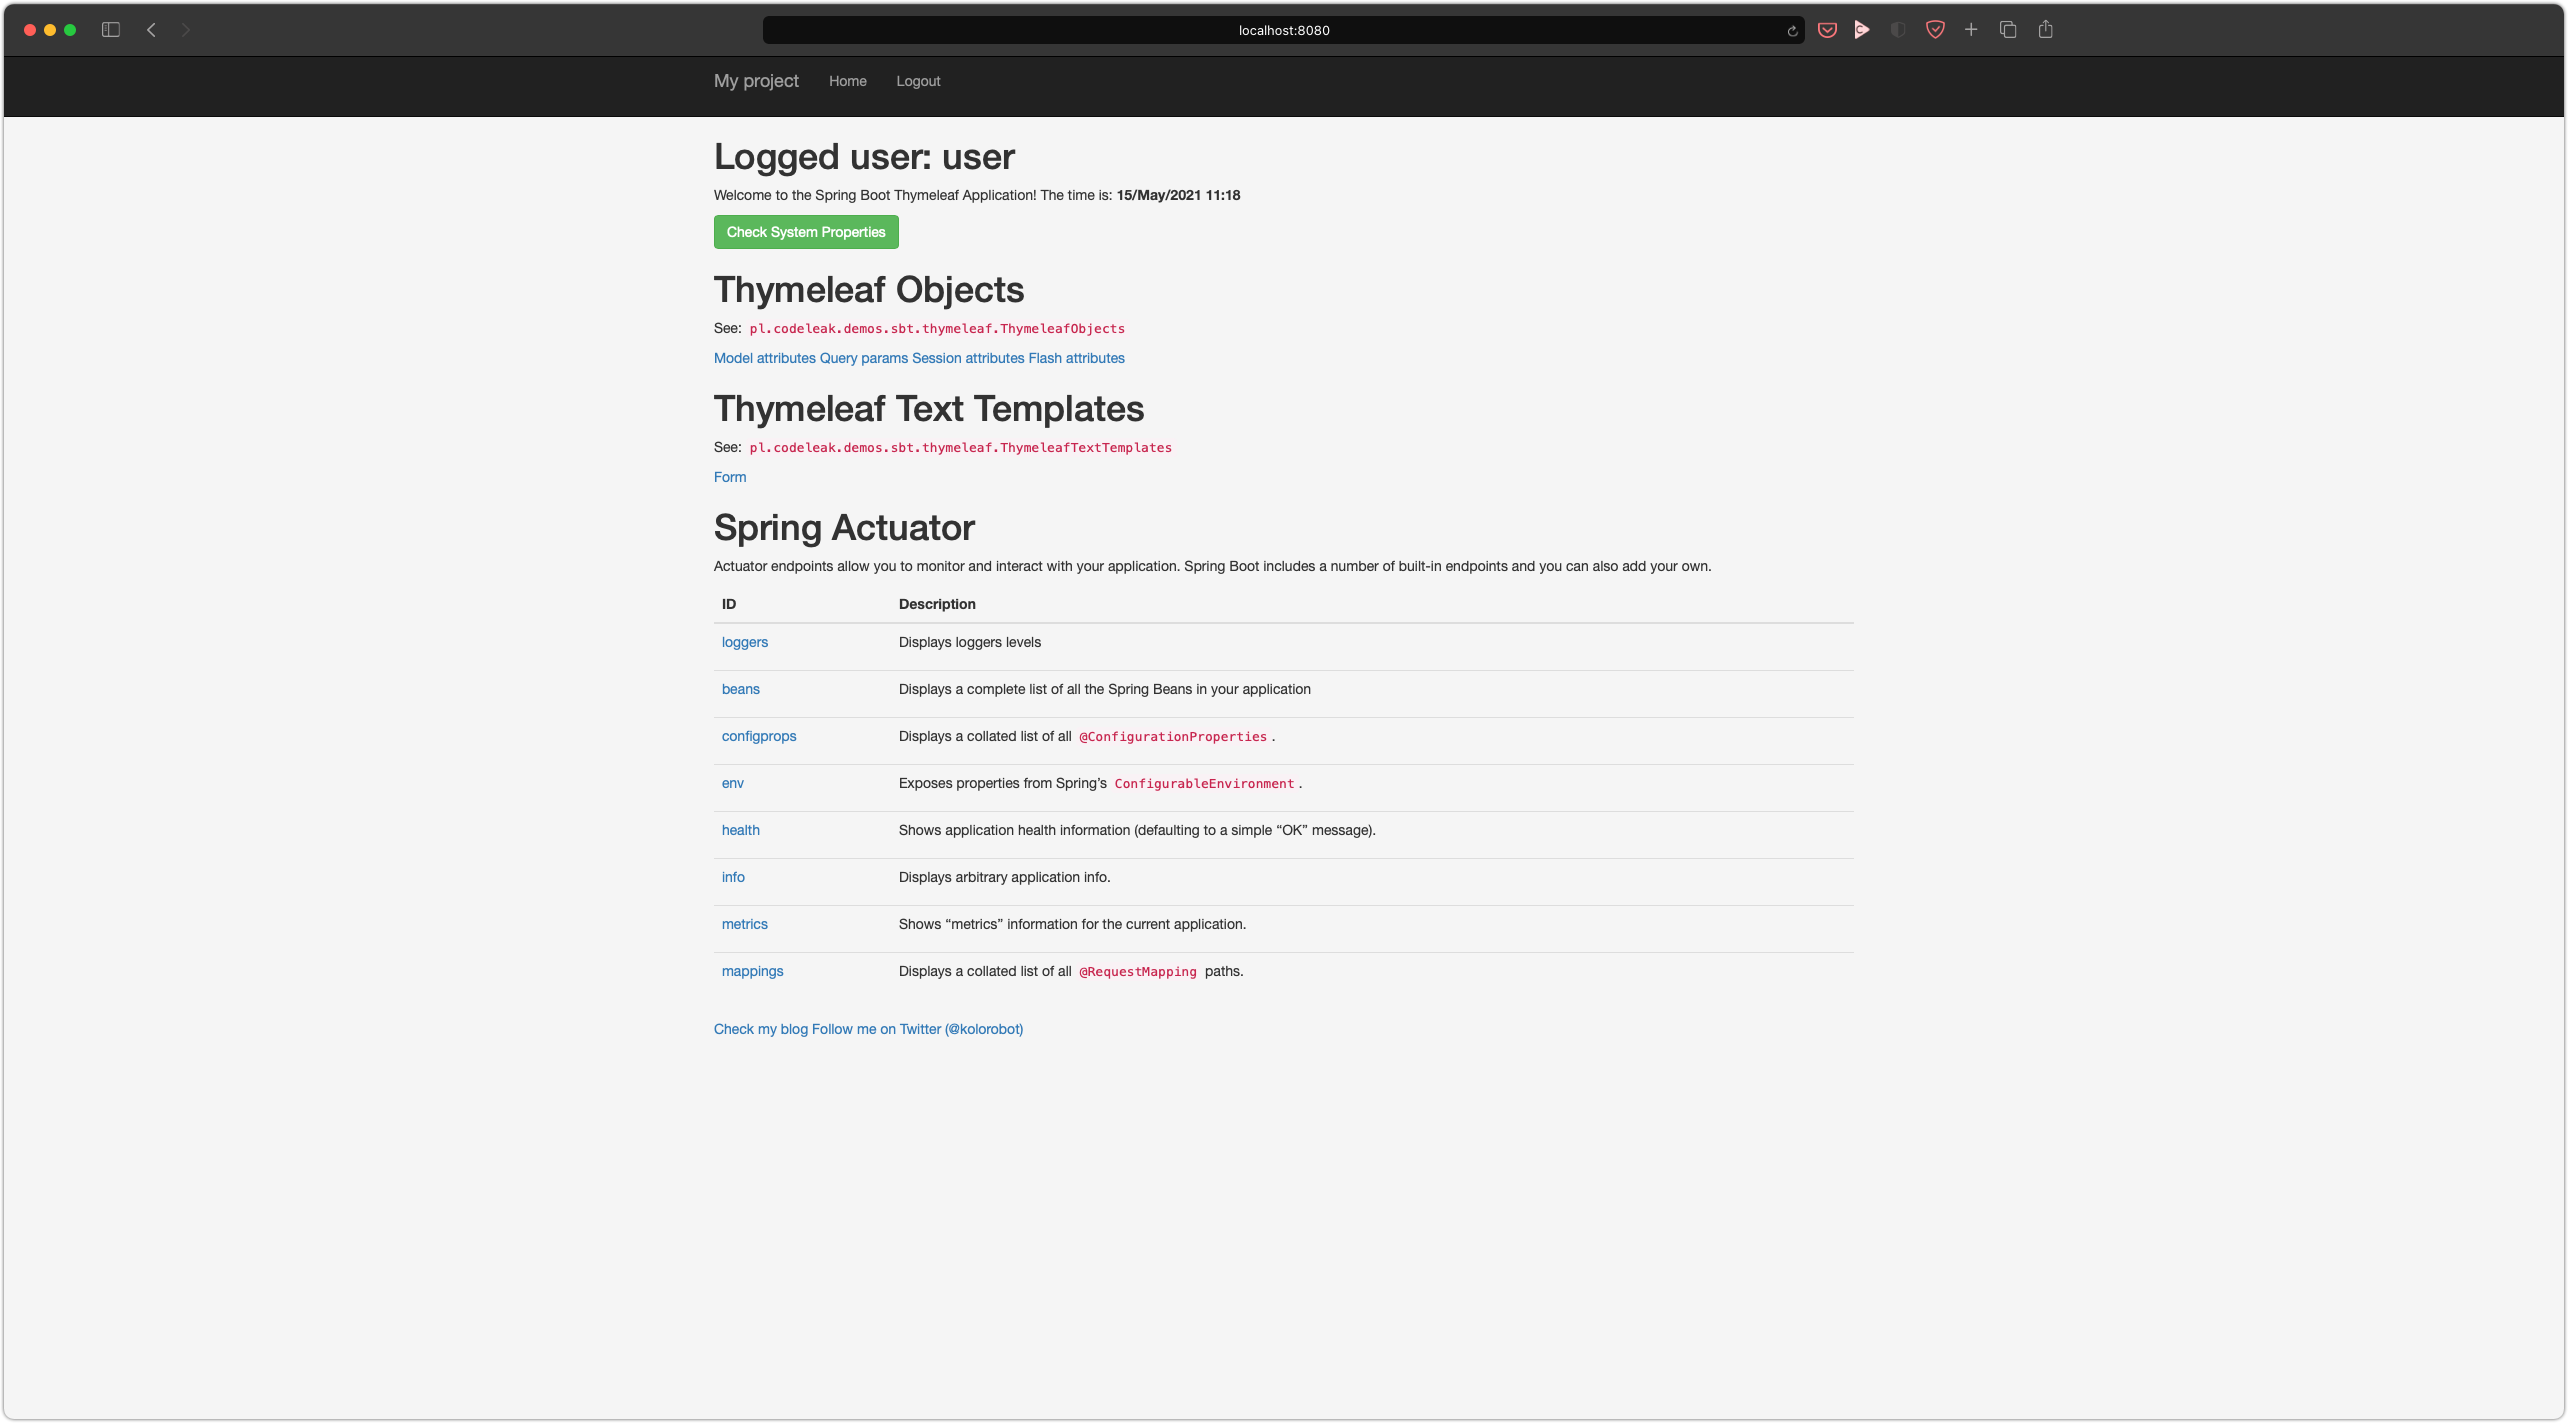
Task: Select Logout in the navbar
Action: click(917, 81)
